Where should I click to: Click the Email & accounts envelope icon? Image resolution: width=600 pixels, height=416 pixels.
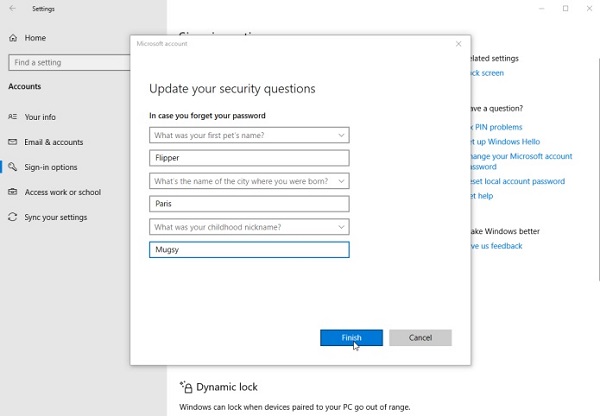[13, 142]
